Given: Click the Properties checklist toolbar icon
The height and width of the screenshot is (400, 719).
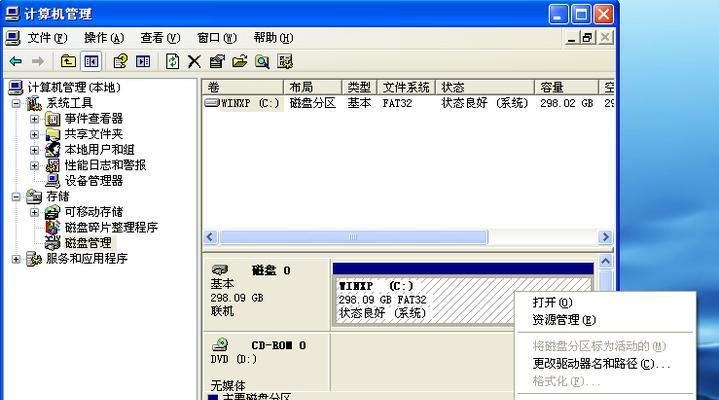Looking at the screenshot, I should [217, 61].
